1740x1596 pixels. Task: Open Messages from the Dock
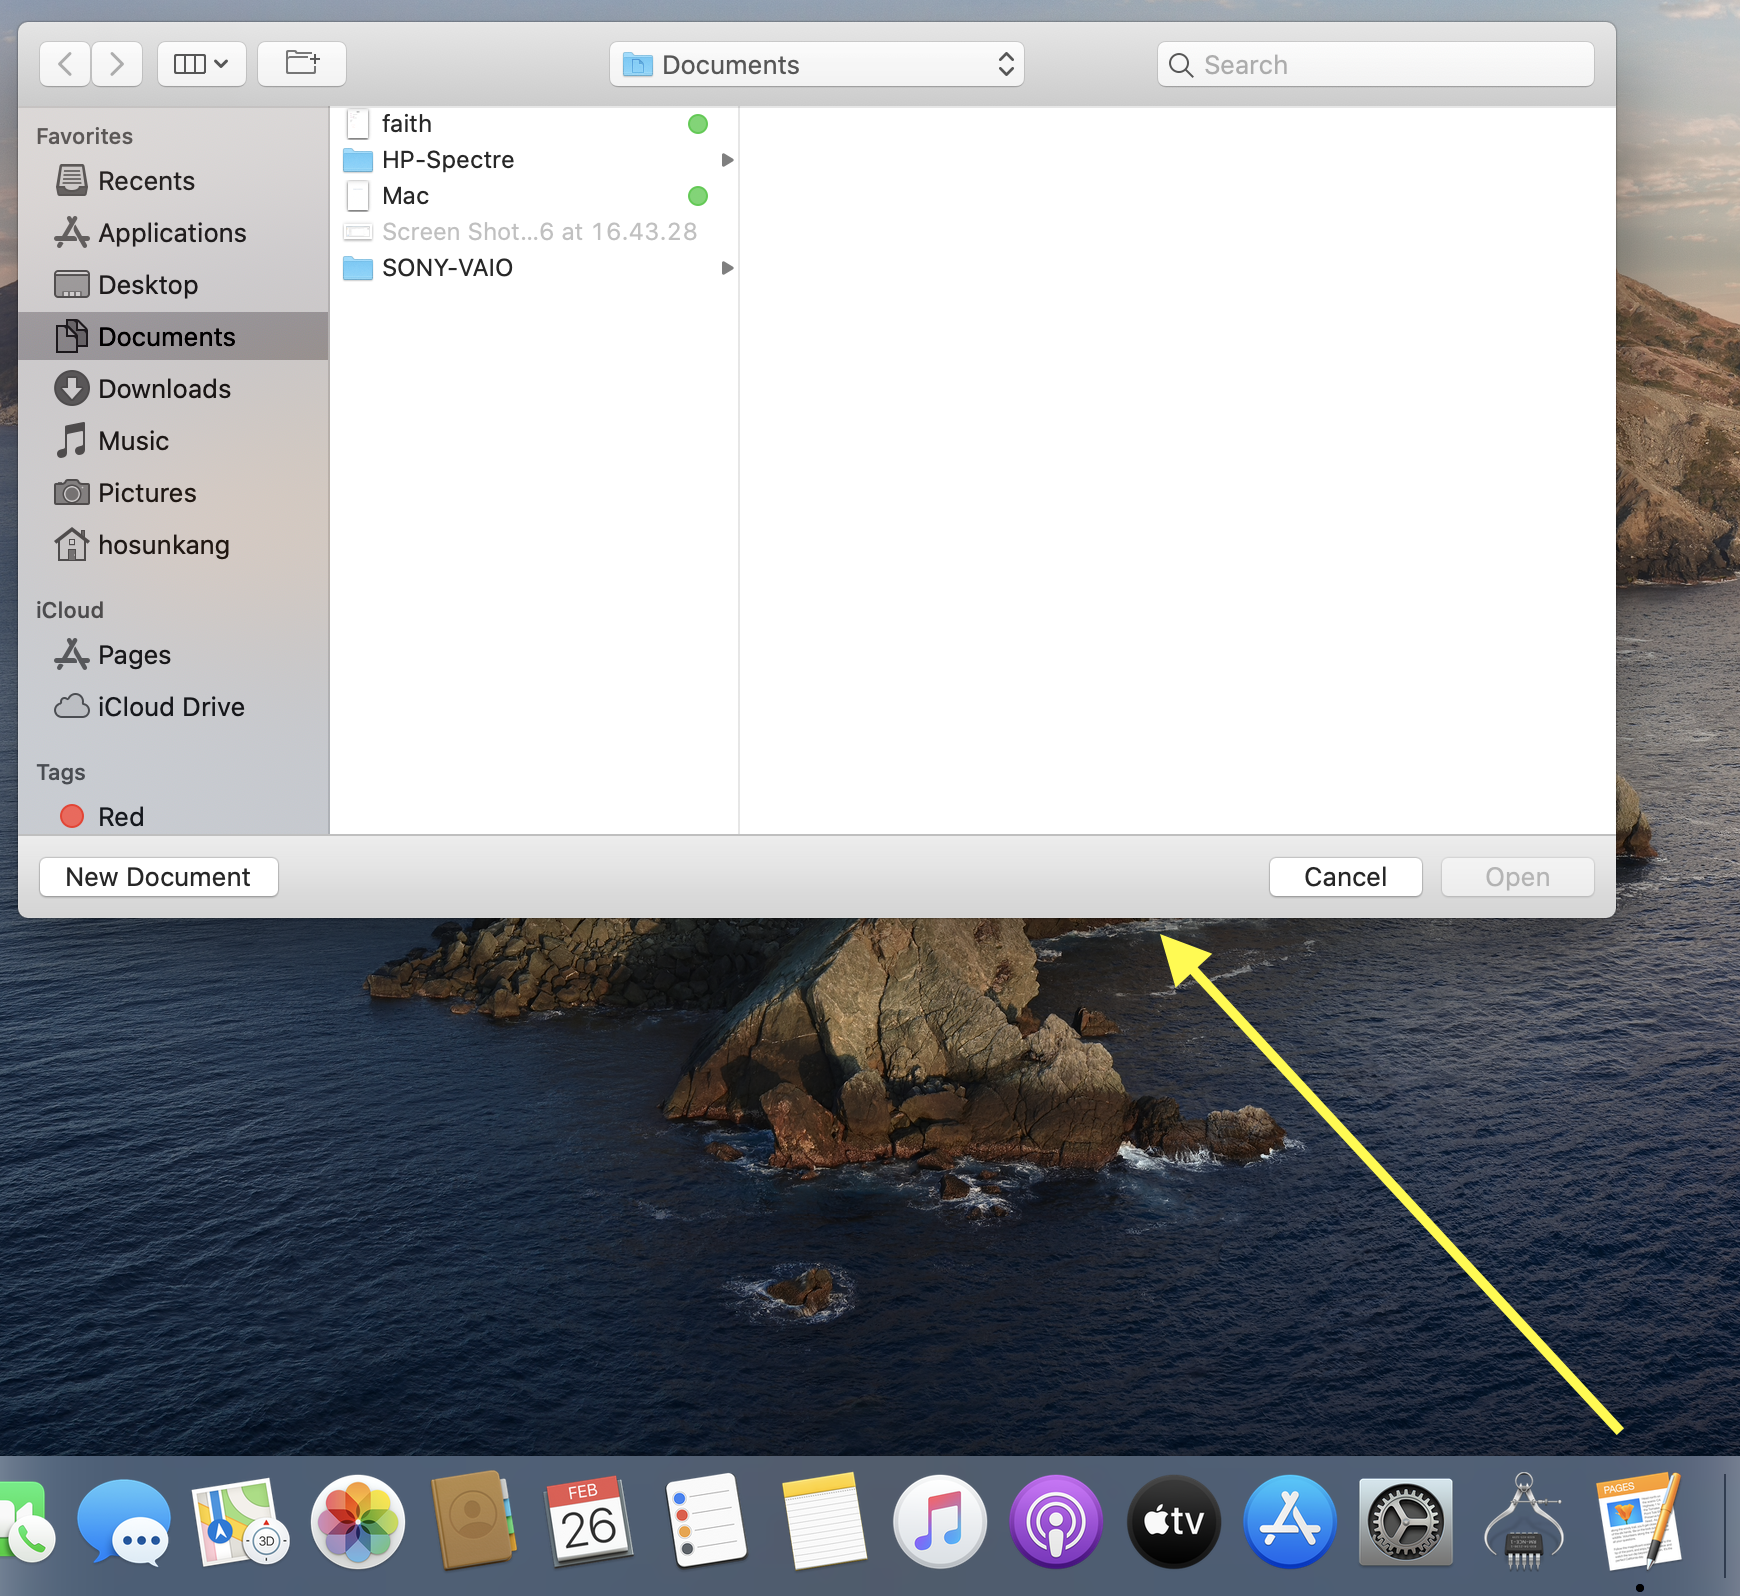click(124, 1522)
